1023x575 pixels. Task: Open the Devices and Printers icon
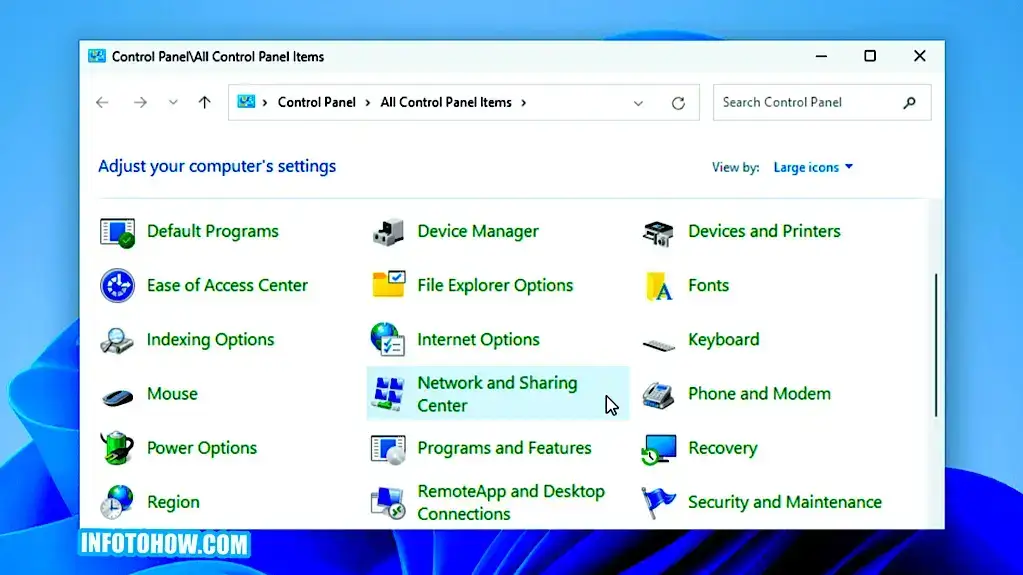pos(658,233)
